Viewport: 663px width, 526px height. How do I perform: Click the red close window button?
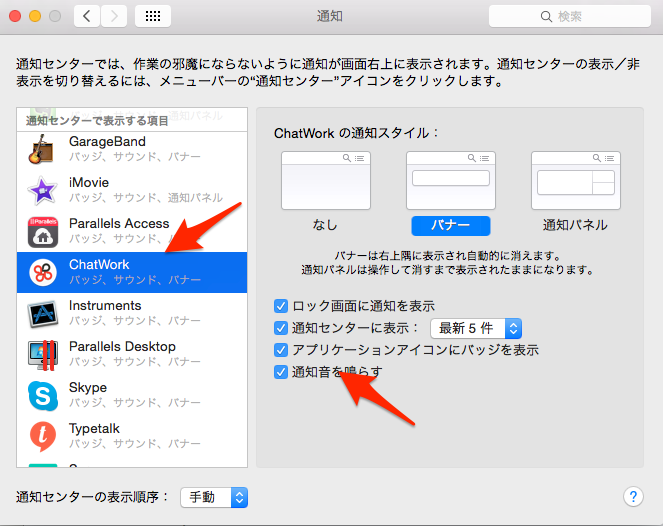click(x=15, y=16)
